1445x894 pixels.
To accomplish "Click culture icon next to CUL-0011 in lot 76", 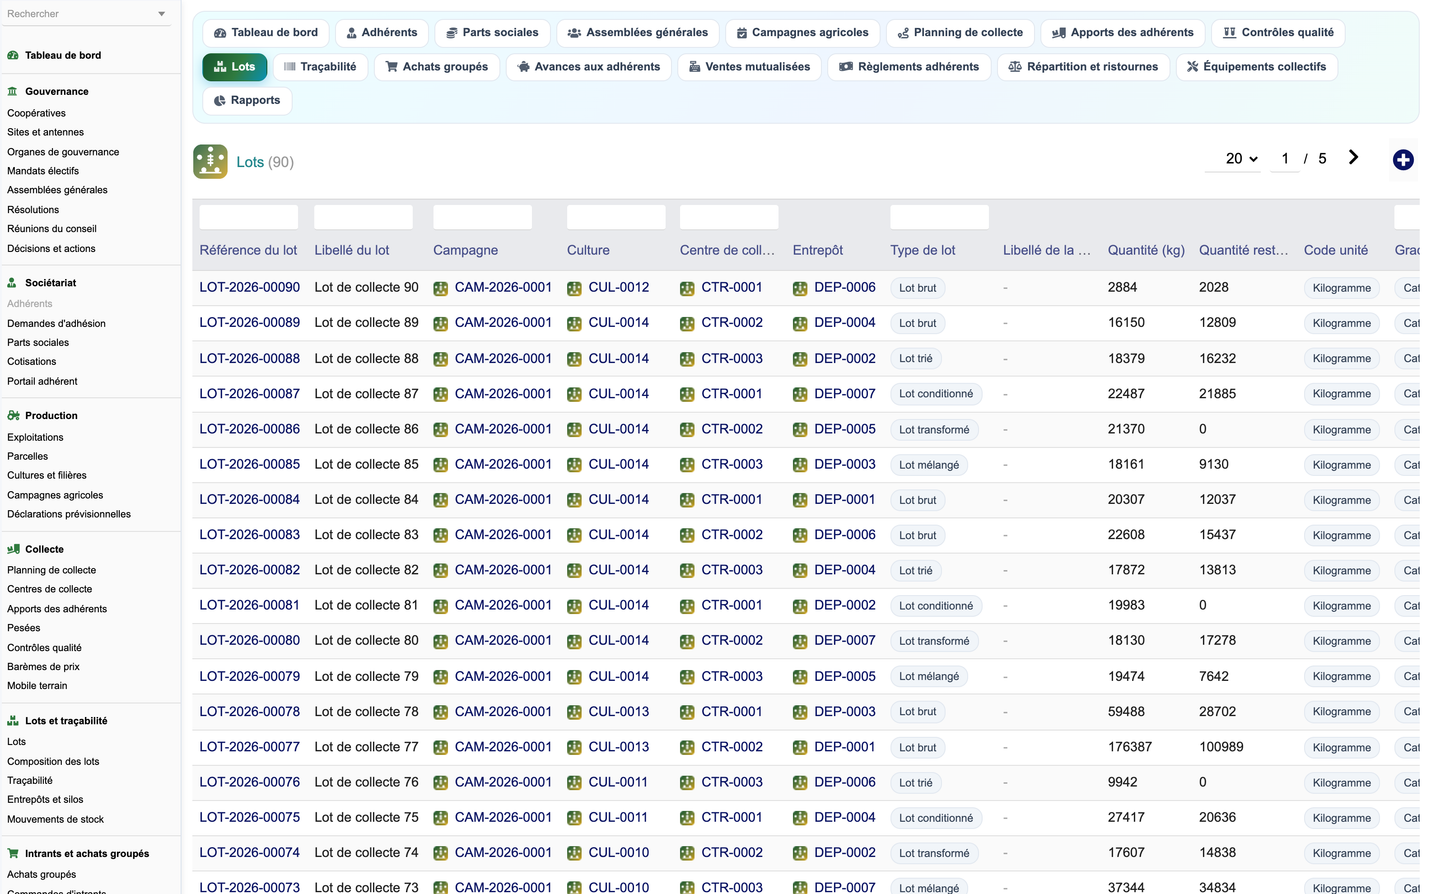I will pos(574,783).
